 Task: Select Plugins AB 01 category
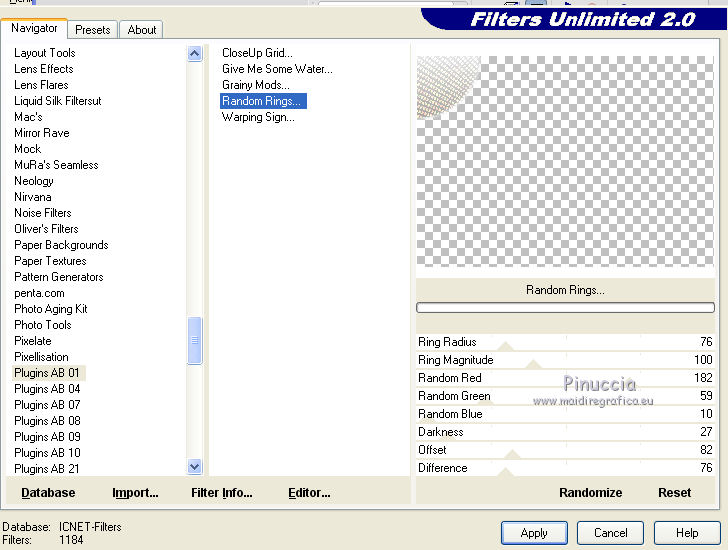pyautogui.click(x=47, y=373)
